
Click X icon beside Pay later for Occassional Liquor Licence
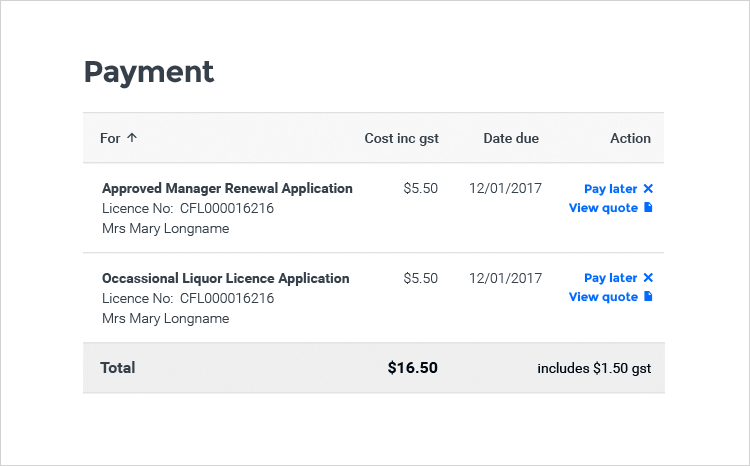point(648,278)
